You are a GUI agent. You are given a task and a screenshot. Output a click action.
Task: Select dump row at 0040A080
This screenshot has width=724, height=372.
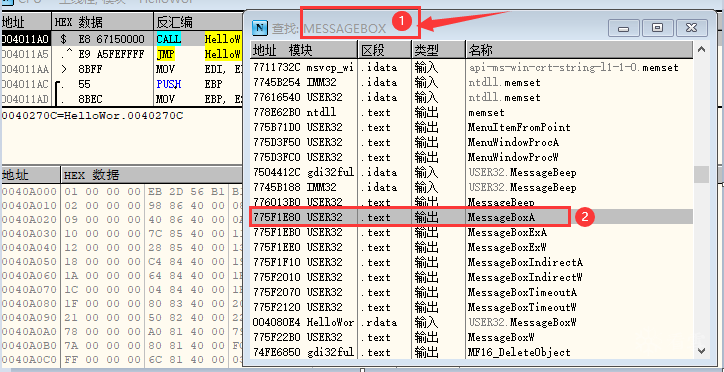121,304
